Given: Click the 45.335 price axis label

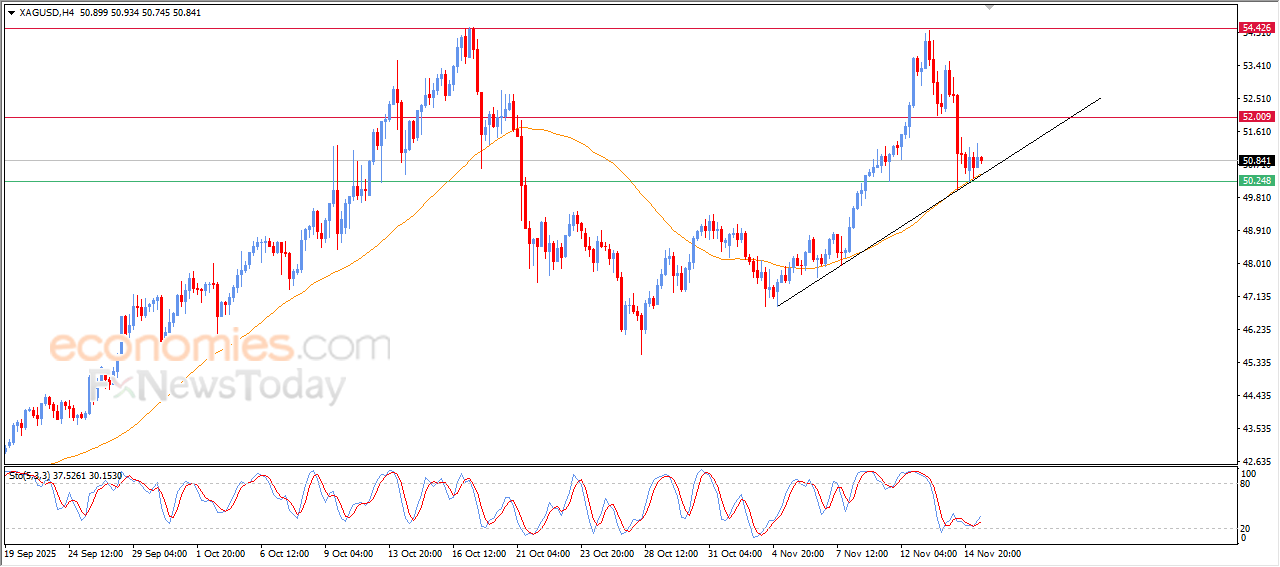Looking at the screenshot, I should [x=1256, y=363].
